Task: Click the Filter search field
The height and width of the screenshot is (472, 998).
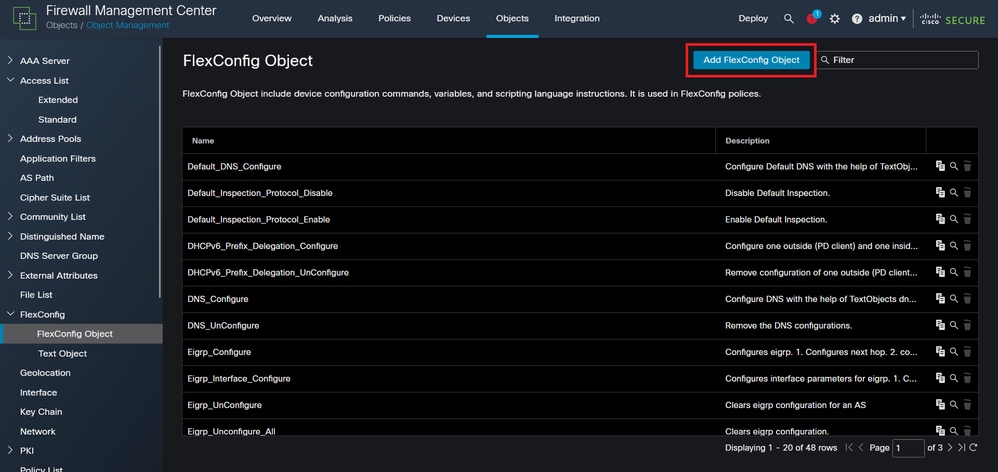Action: pyautogui.click(x=897, y=60)
